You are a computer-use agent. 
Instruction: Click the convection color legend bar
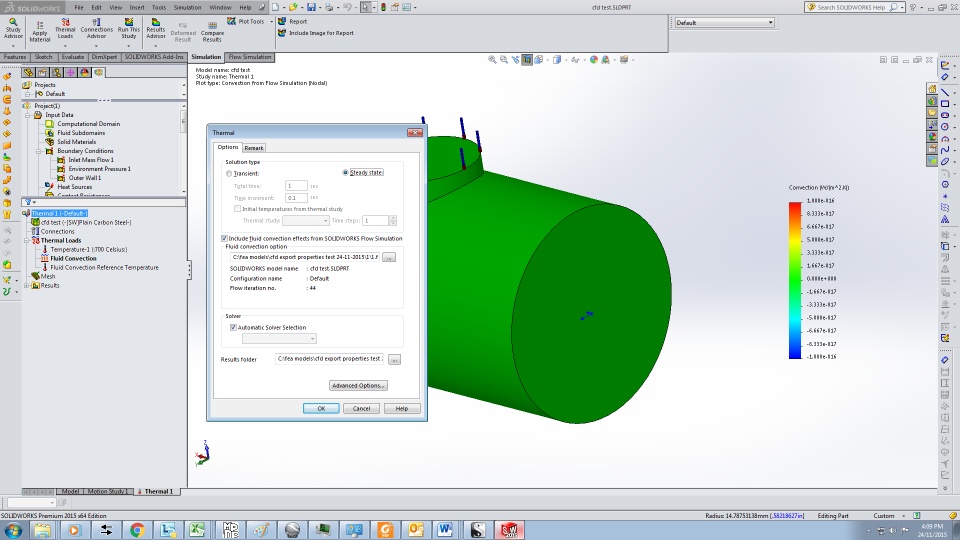click(795, 280)
